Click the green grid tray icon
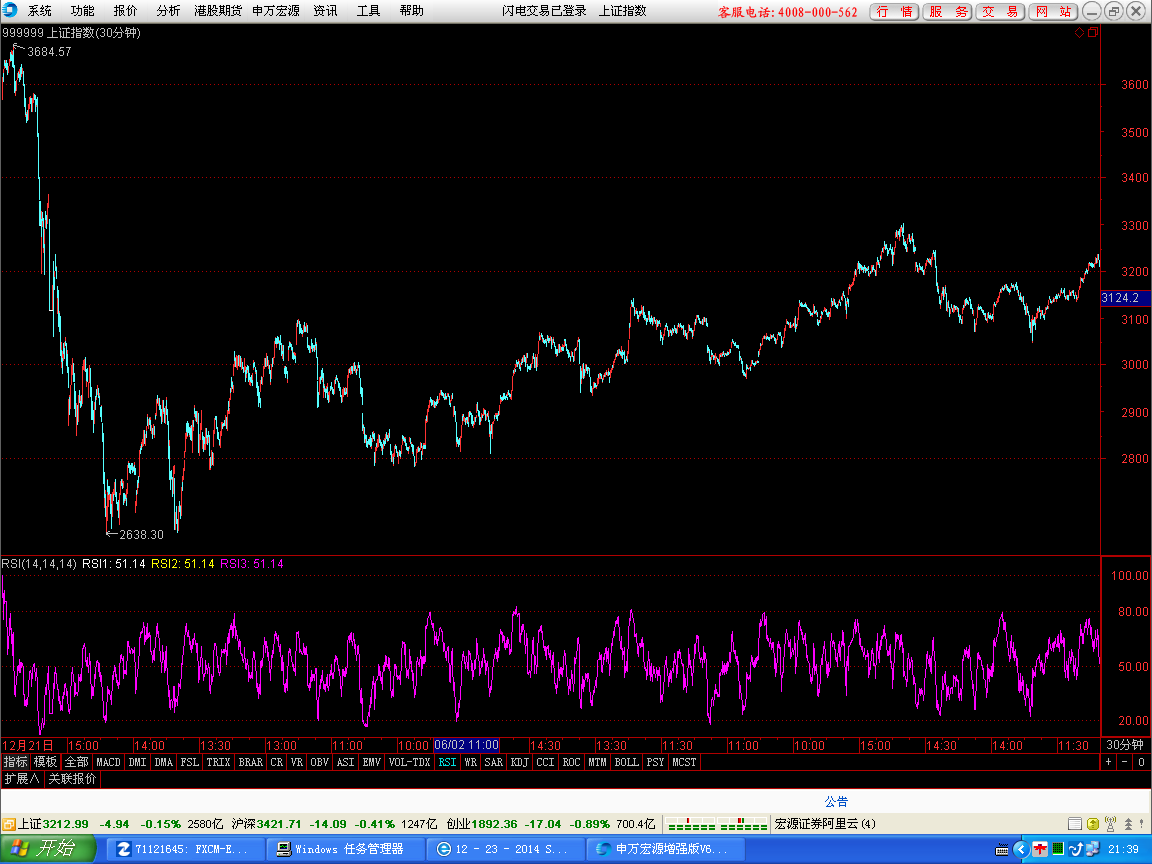 coord(1058,849)
